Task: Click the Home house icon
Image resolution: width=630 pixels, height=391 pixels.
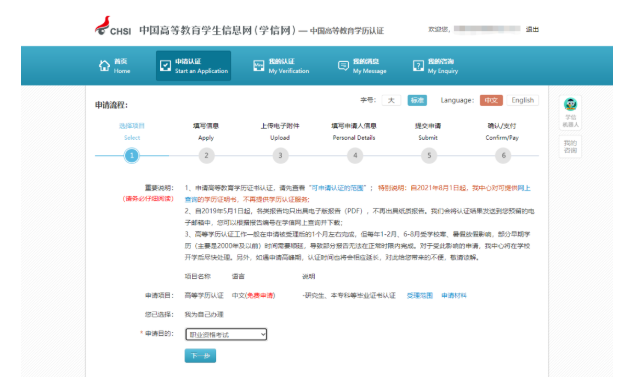Action: [x=104, y=66]
